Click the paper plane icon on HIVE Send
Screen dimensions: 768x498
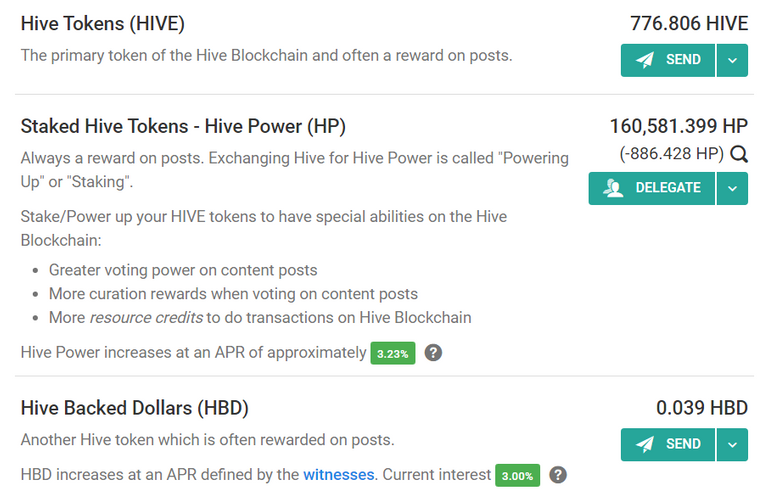[x=645, y=60]
